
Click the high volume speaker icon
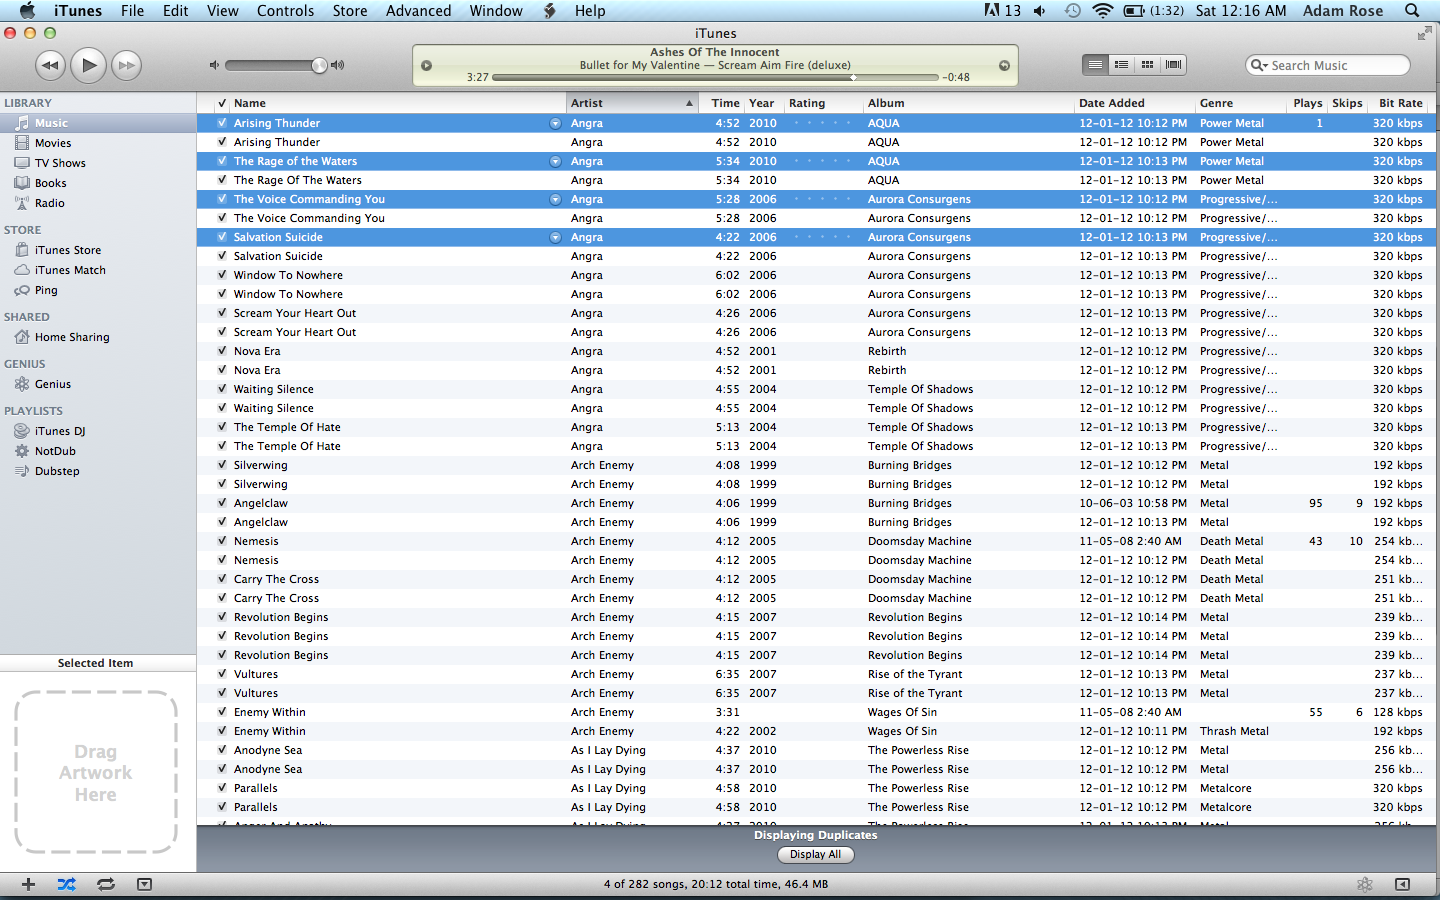tap(338, 65)
